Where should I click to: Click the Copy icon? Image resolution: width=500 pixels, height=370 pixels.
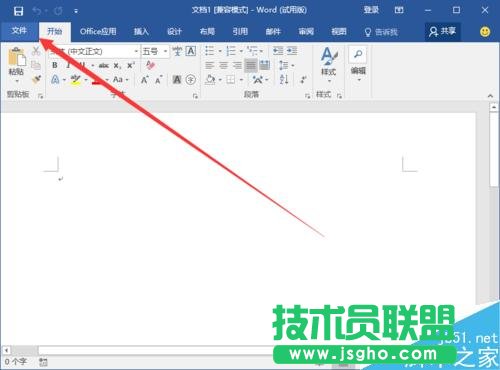pos(36,65)
